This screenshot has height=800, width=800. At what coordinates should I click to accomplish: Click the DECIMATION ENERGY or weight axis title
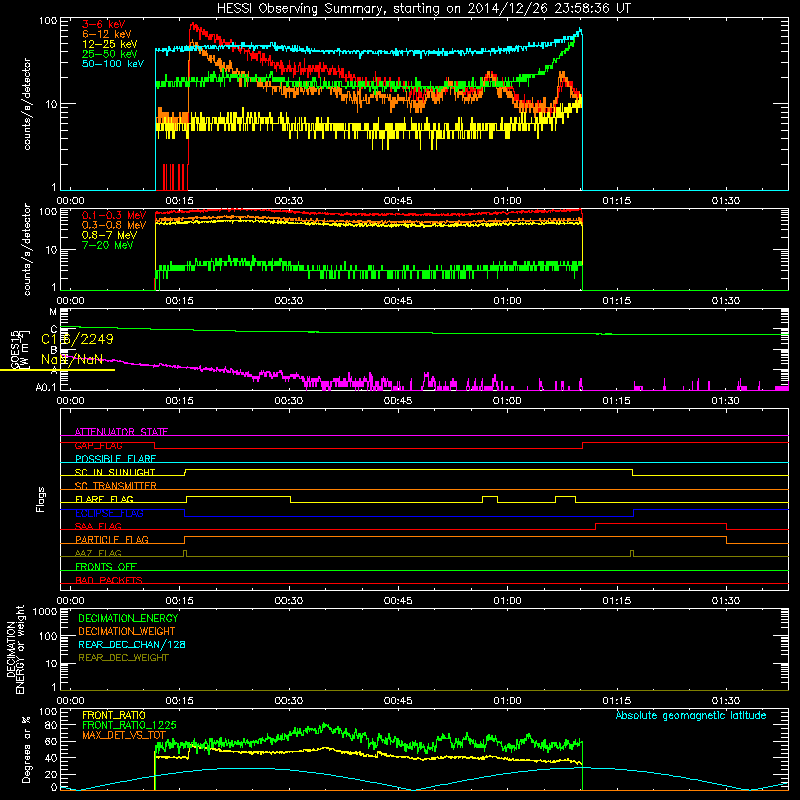[x=15, y=649]
